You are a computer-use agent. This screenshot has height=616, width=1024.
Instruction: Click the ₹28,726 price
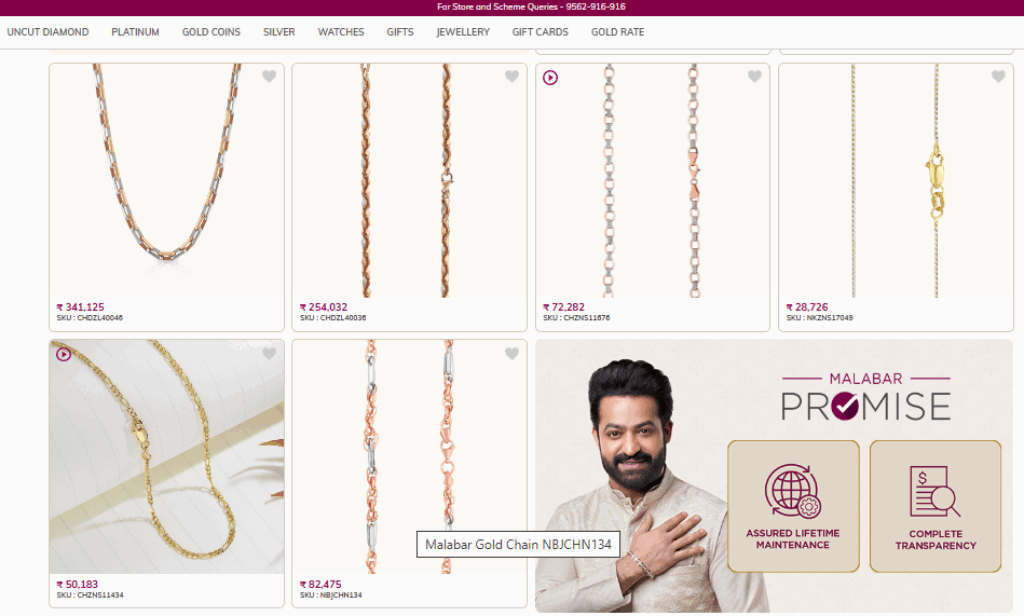(807, 307)
